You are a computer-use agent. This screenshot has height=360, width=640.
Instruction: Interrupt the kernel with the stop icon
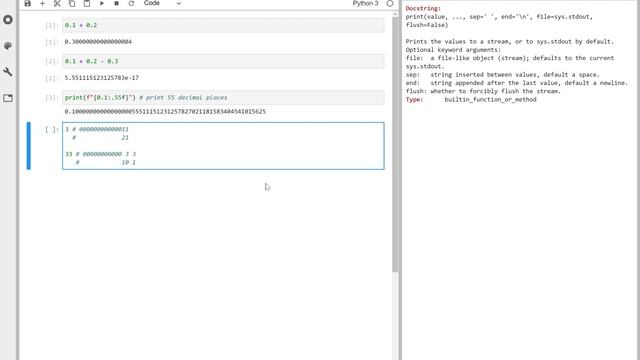(116, 3)
